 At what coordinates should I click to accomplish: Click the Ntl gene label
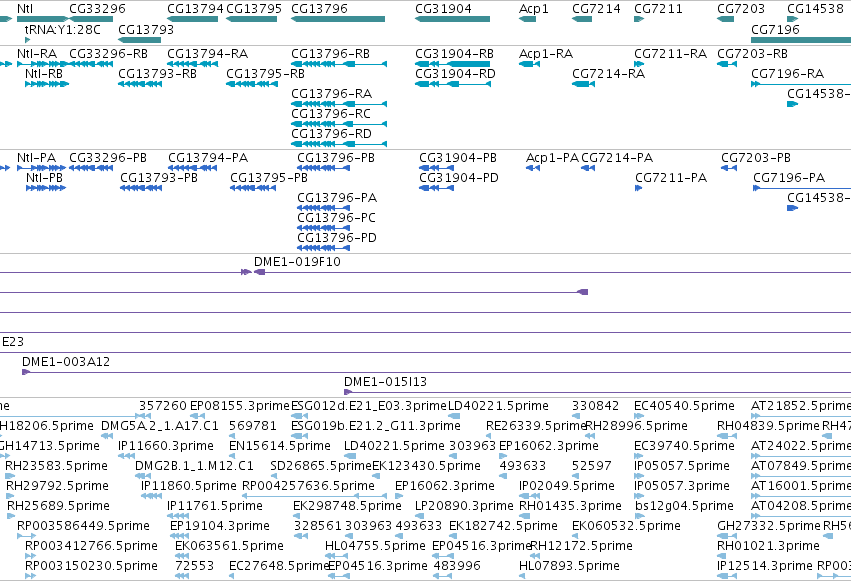point(25,9)
